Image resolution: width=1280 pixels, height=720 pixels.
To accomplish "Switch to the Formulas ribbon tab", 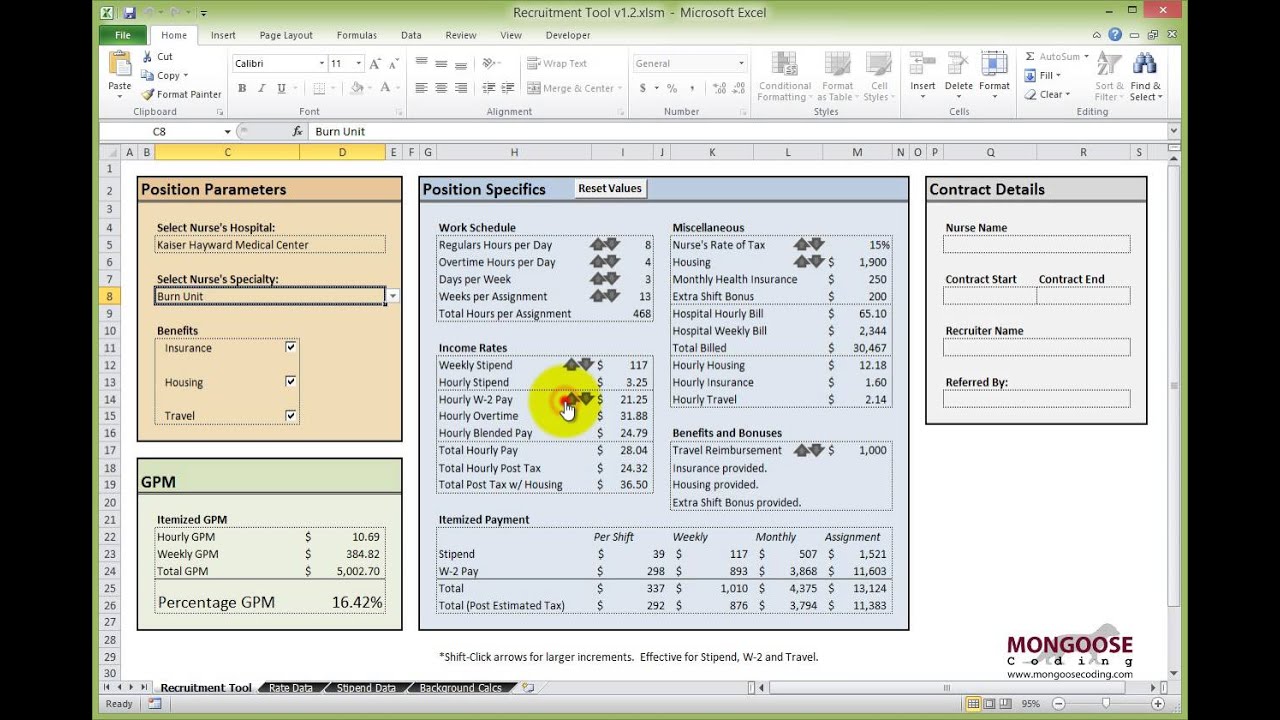I will (x=357, y=35).
